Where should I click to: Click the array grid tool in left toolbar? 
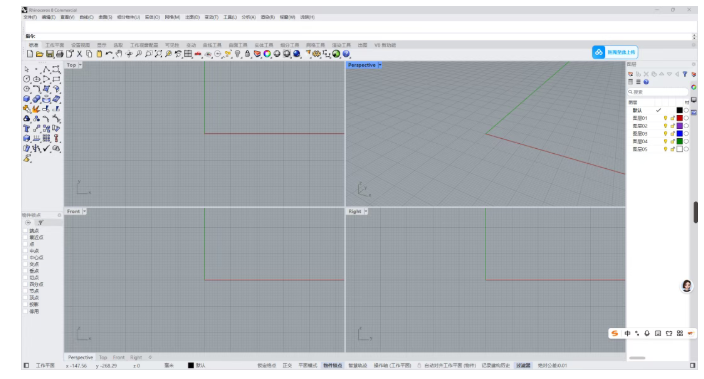46,138
